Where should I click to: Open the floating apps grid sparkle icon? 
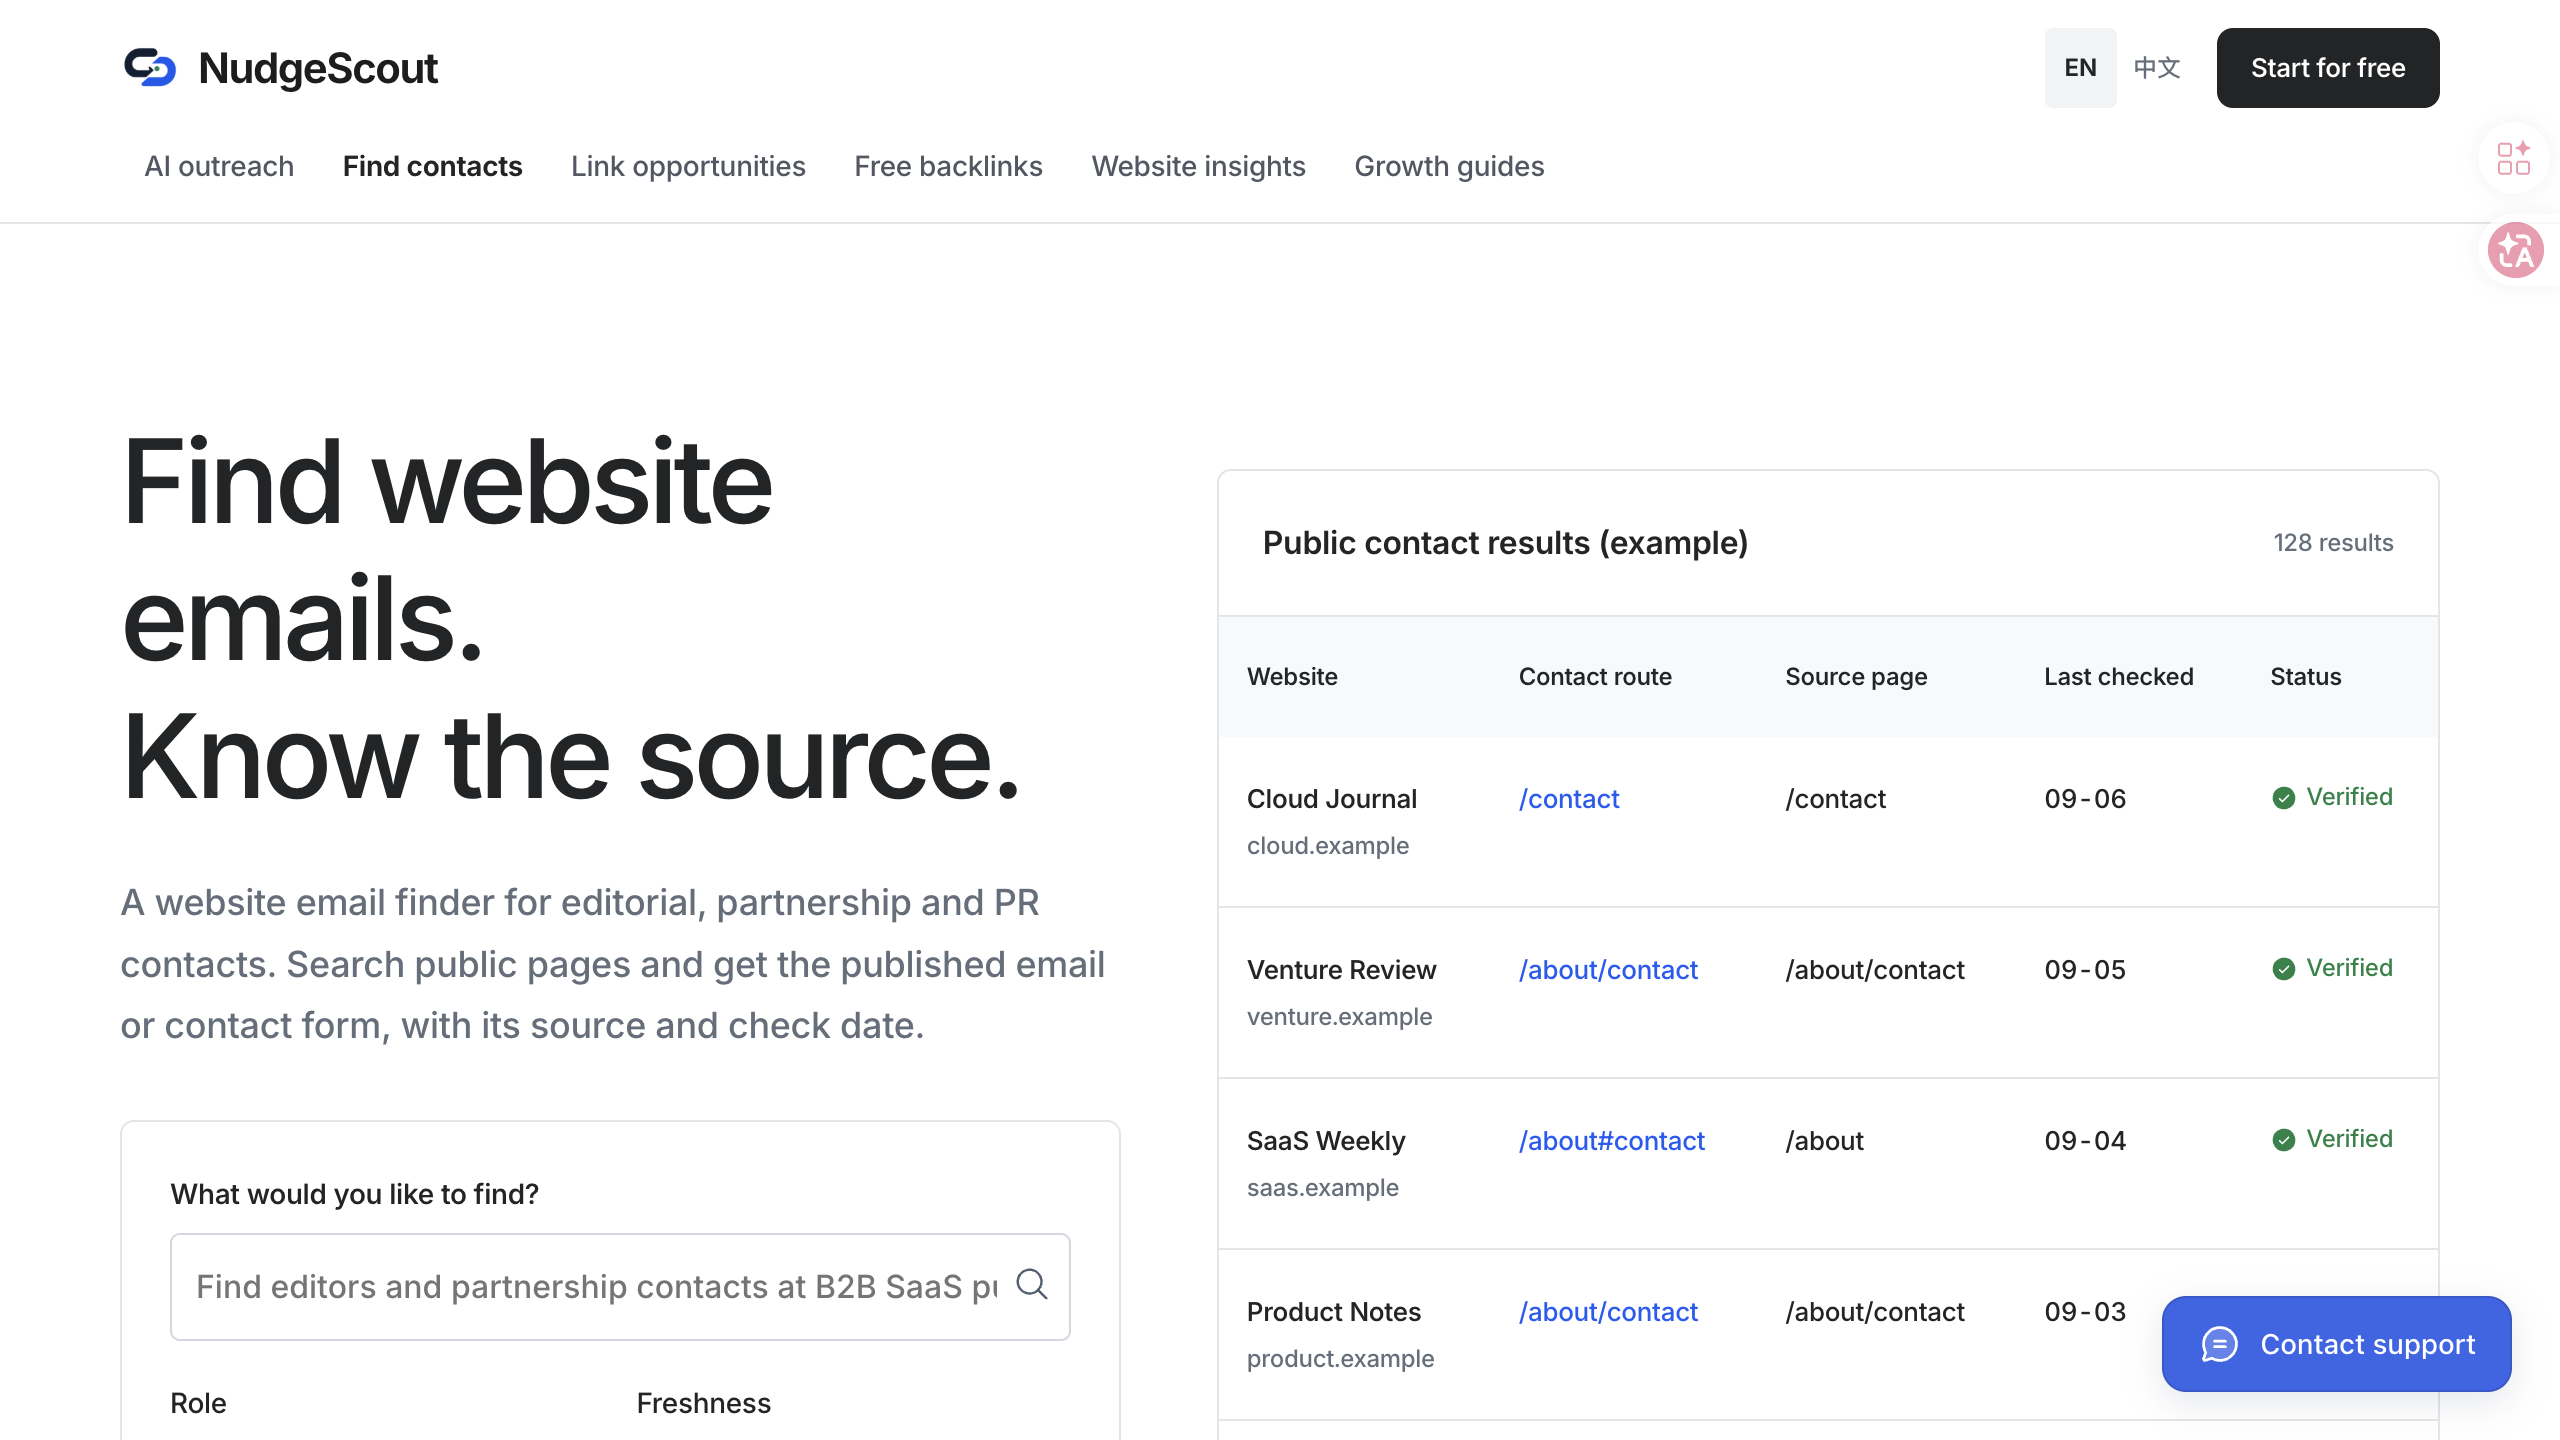pyautogui.click(x=2513, y=158)
